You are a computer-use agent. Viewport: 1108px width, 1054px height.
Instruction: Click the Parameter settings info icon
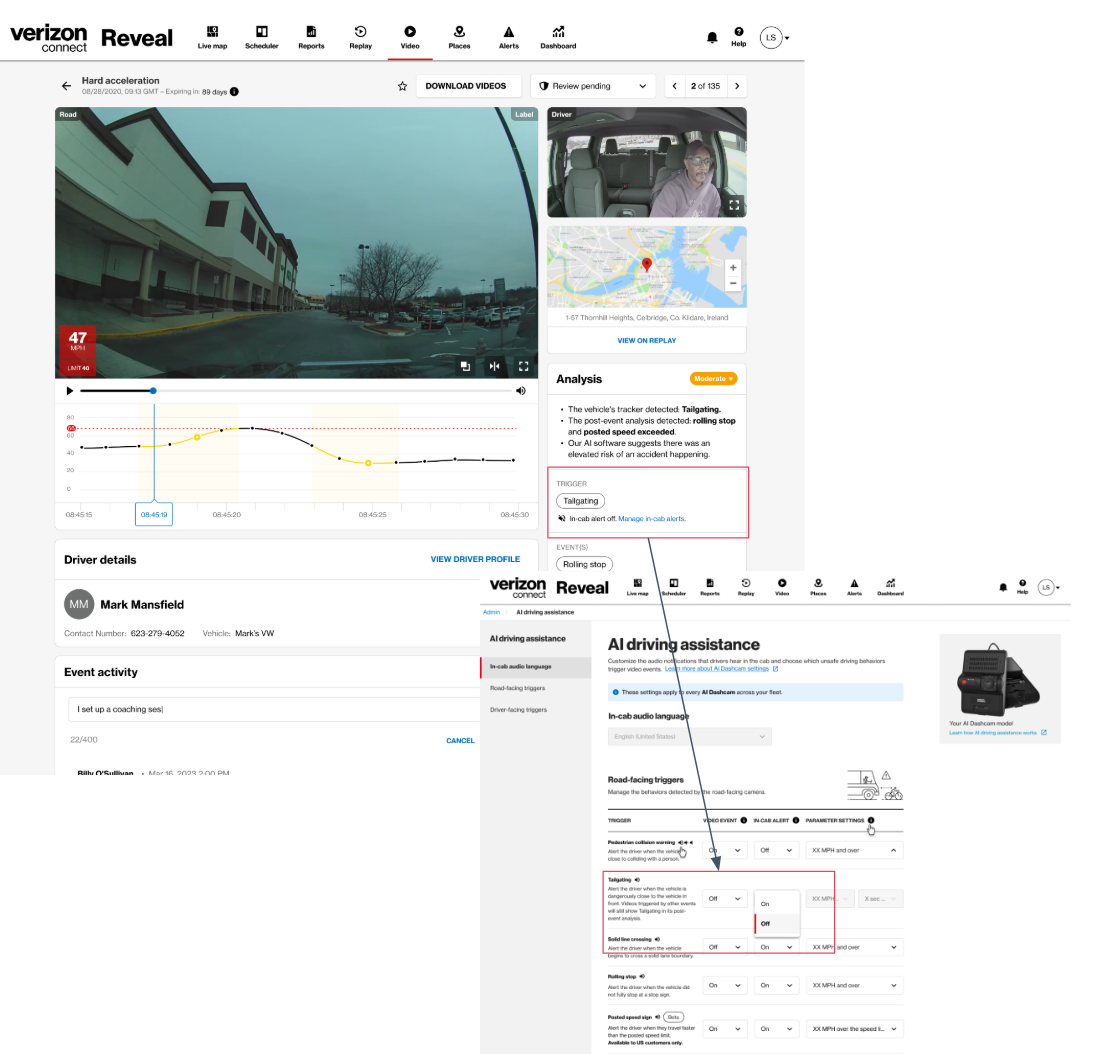[x=871, y=821]
